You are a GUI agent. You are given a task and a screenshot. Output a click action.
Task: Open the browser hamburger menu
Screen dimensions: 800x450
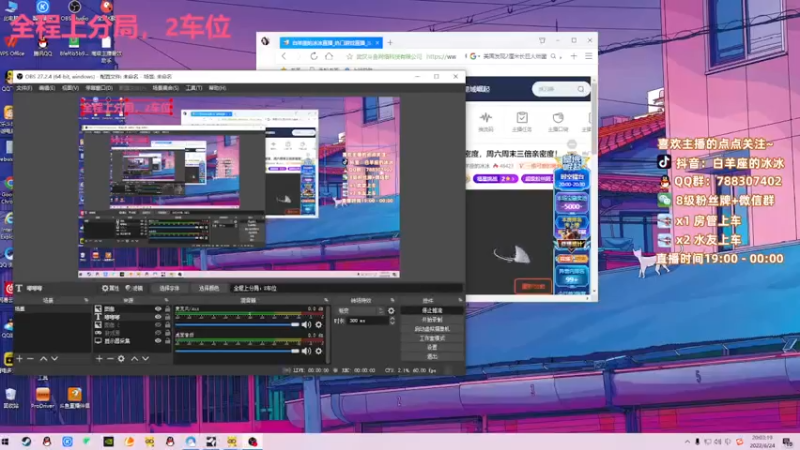click(589, 56)
